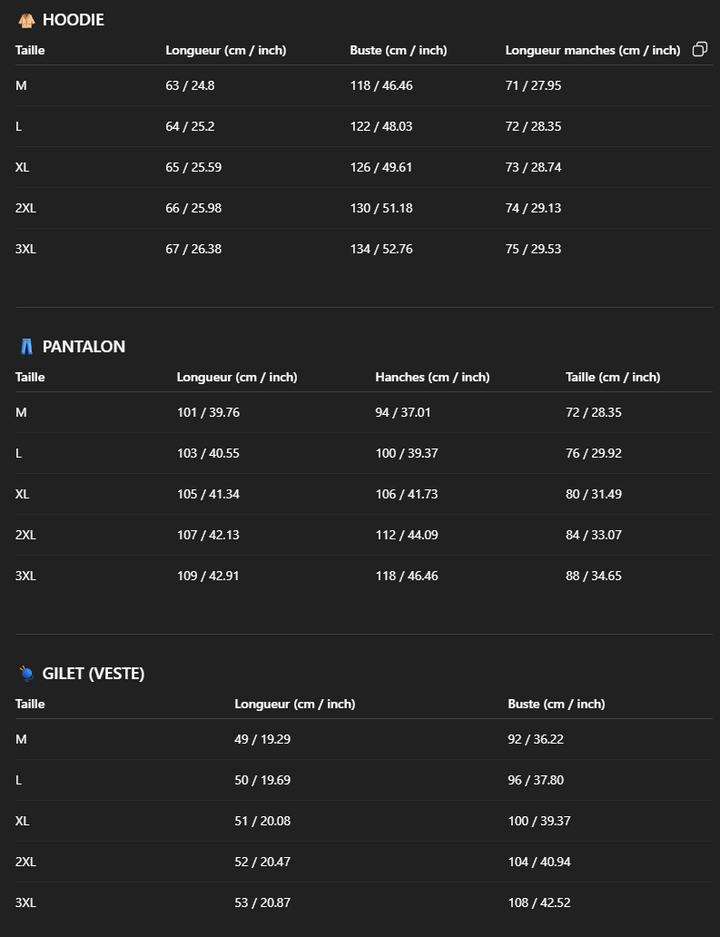Select pantalon length cell 109 / 42.91

point(208,576)
